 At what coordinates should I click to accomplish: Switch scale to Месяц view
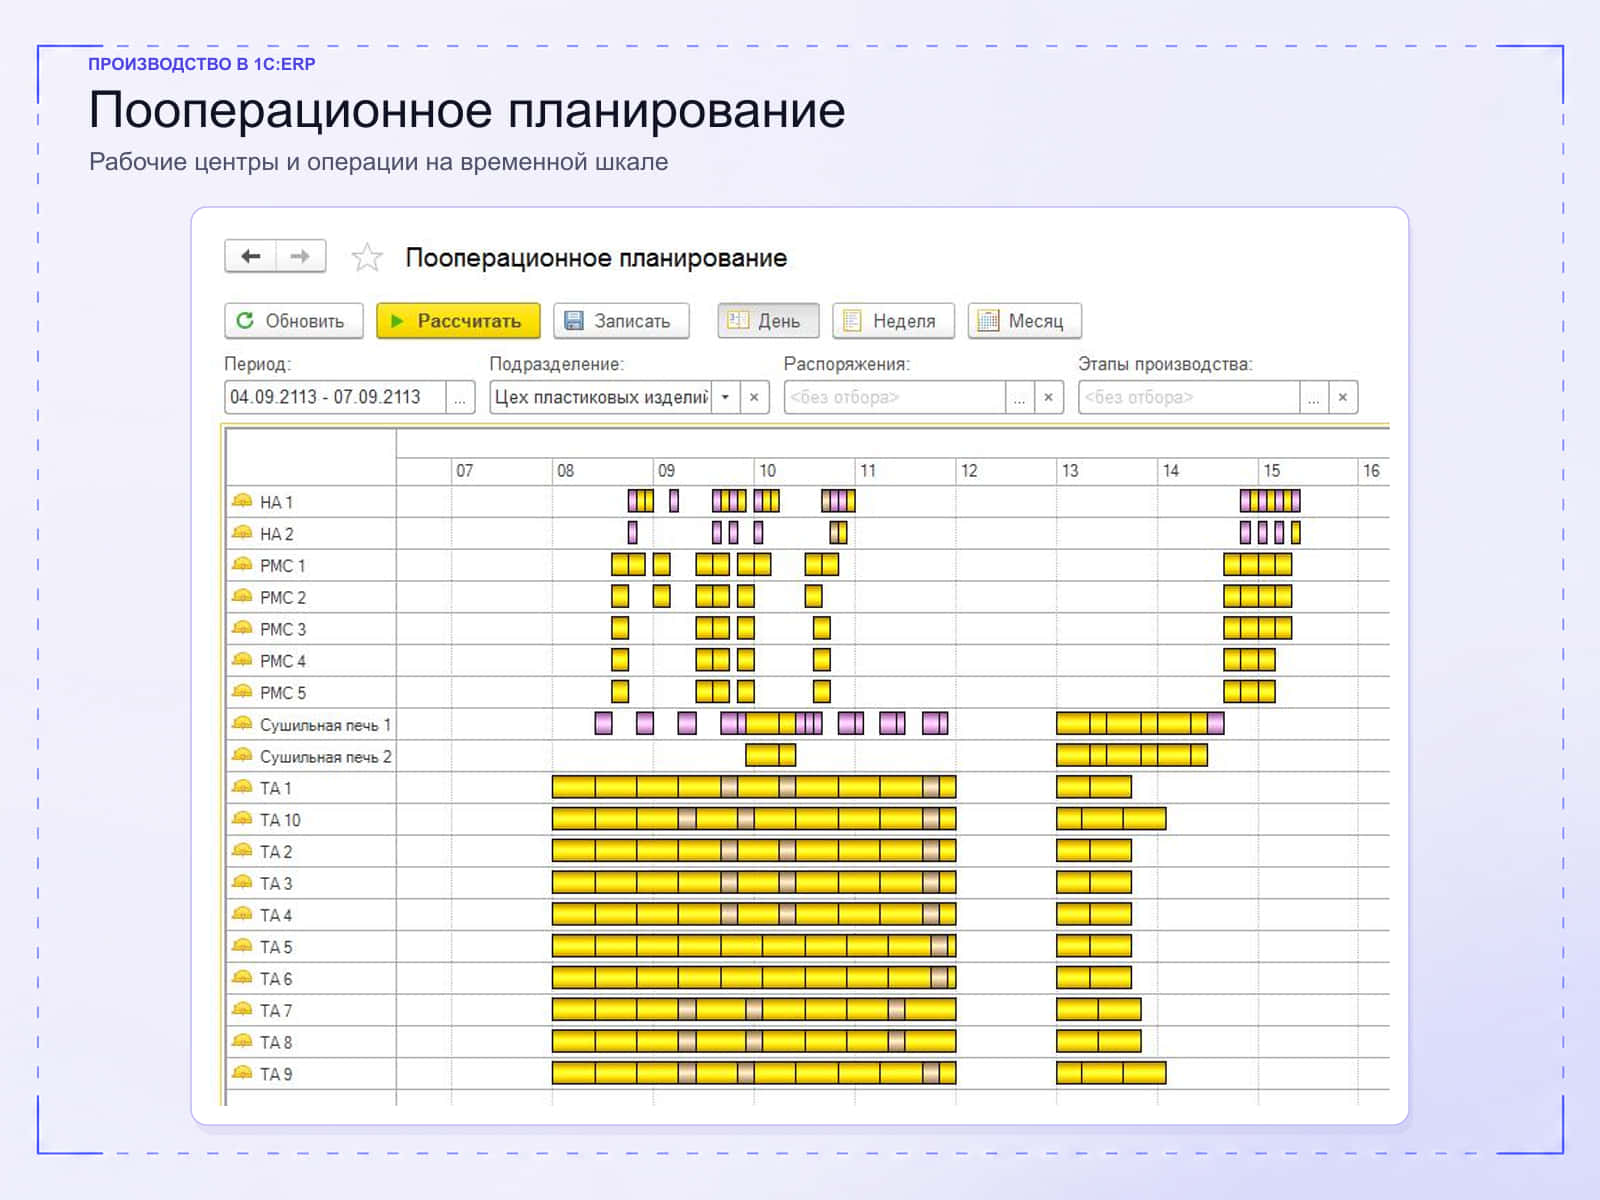(x=1024, y=321)
